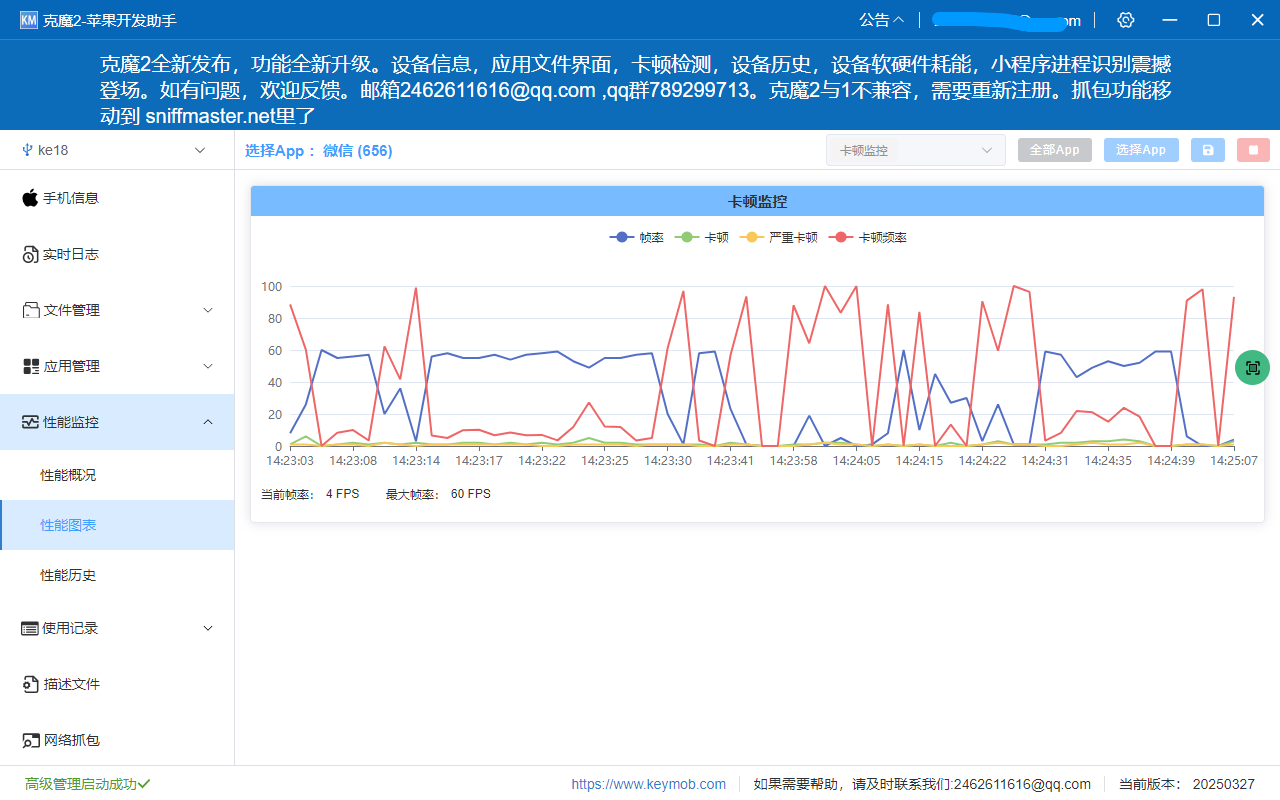Click the 性能监控 monitor icon
The height and width of the screenshot is (800, 1280).
click(x=30, y=422)
